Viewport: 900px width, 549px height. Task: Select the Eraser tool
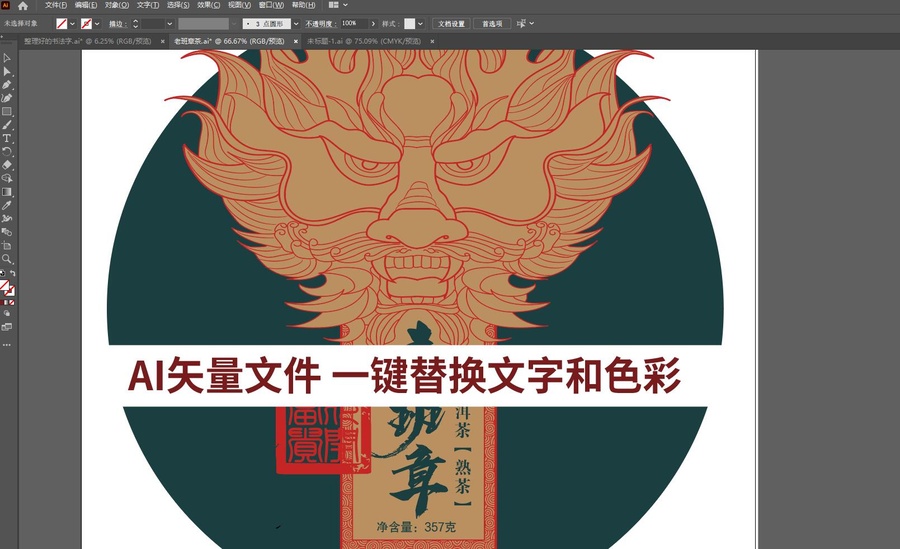coord(7,165)
